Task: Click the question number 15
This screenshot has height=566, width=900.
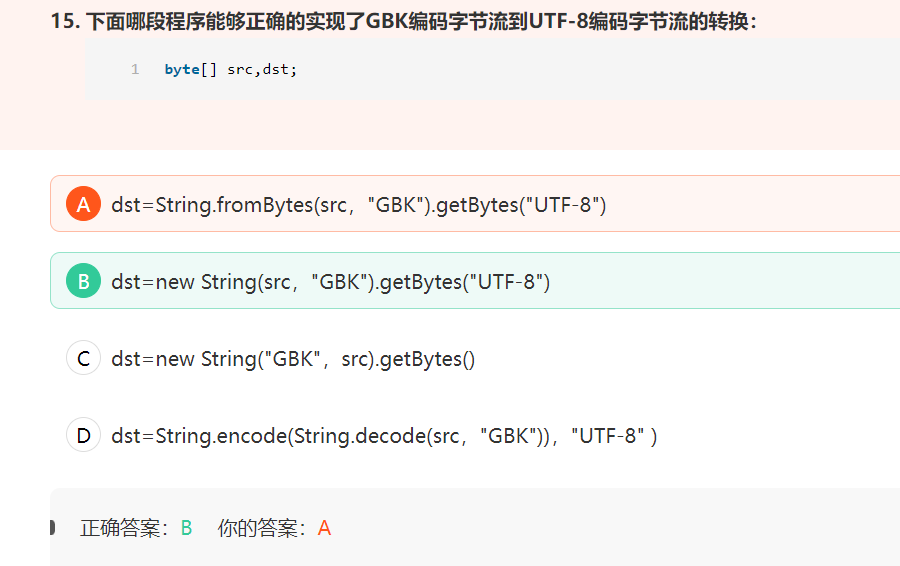Action: tap(64, 21)
